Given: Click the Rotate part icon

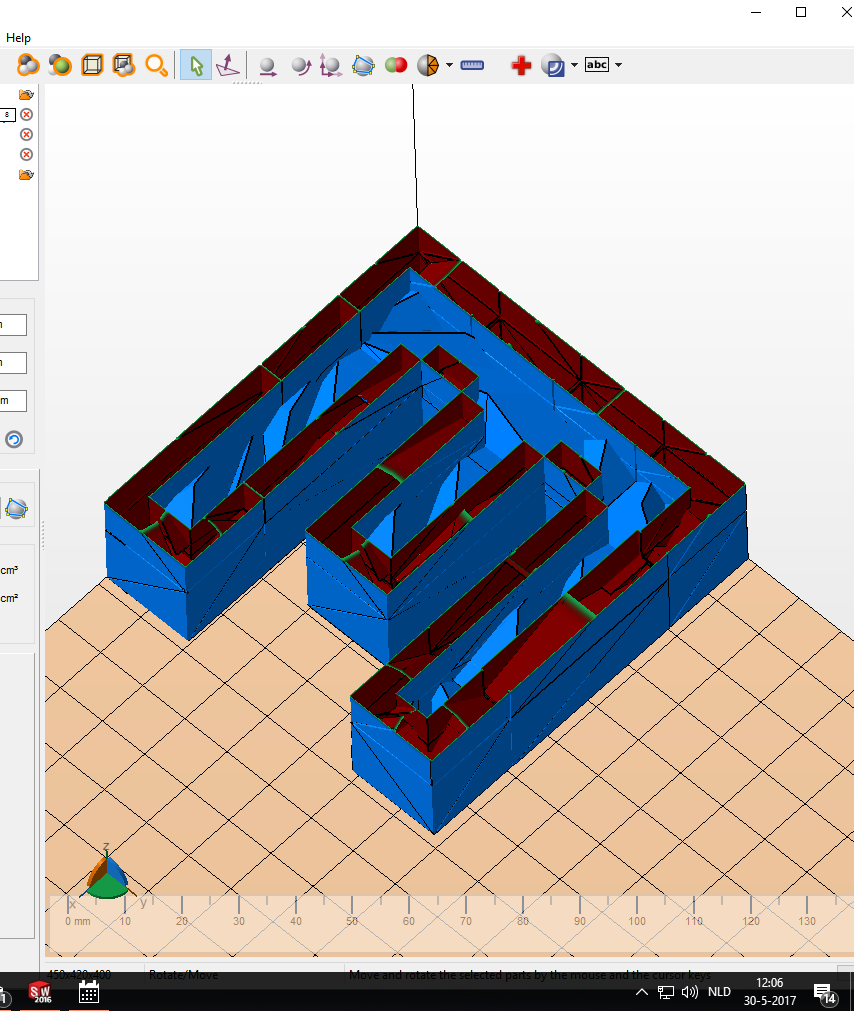Looking at the screenshot, I should click(299, 66).
